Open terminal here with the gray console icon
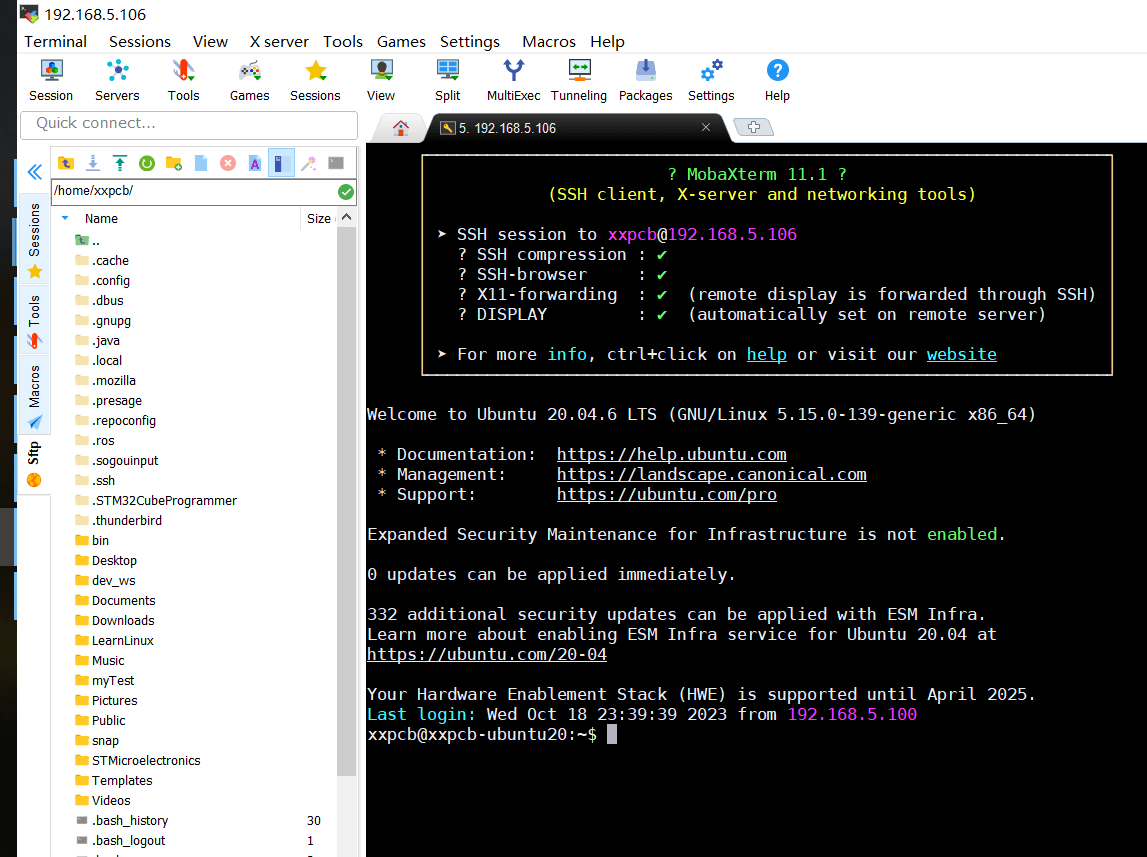This screenshot has height=857, width=1147. point(336,163)
